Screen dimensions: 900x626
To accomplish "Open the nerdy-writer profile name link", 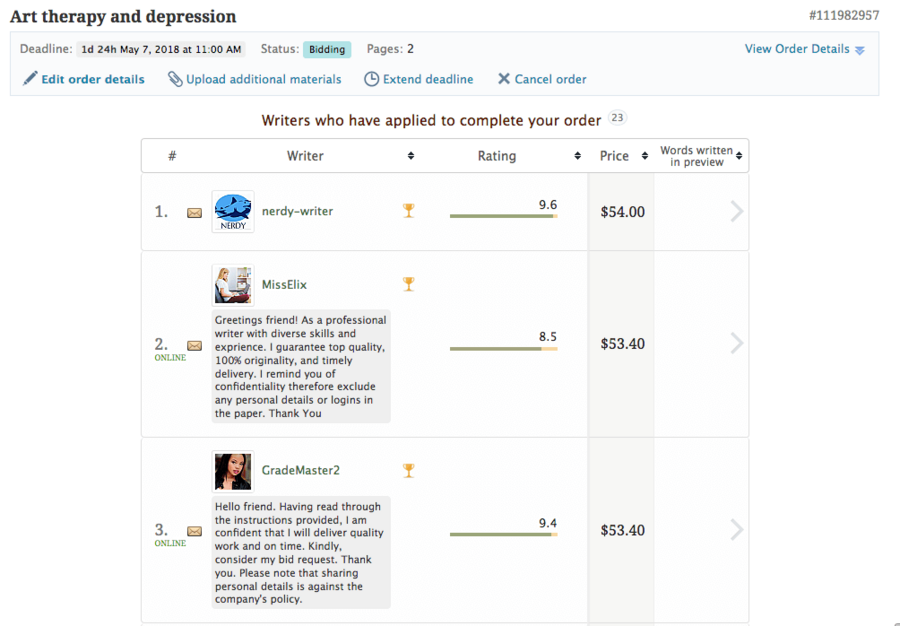I will point(297,211).
